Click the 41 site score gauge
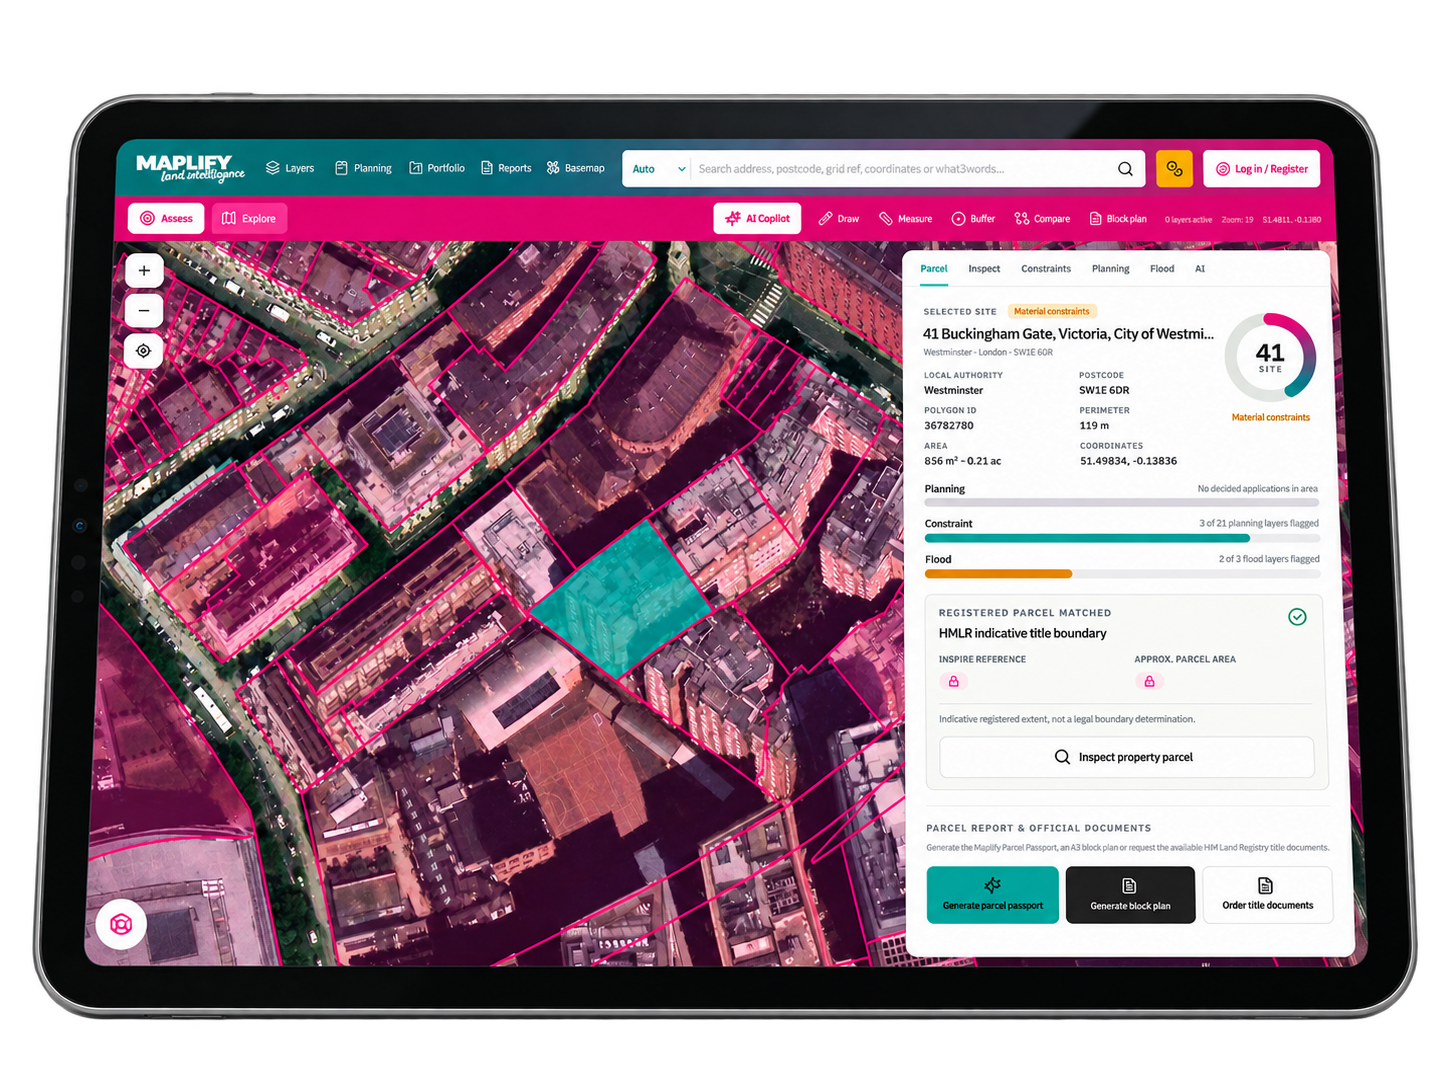Viewport: 1448px width, 1086px height. click(x=1270, y=357)
